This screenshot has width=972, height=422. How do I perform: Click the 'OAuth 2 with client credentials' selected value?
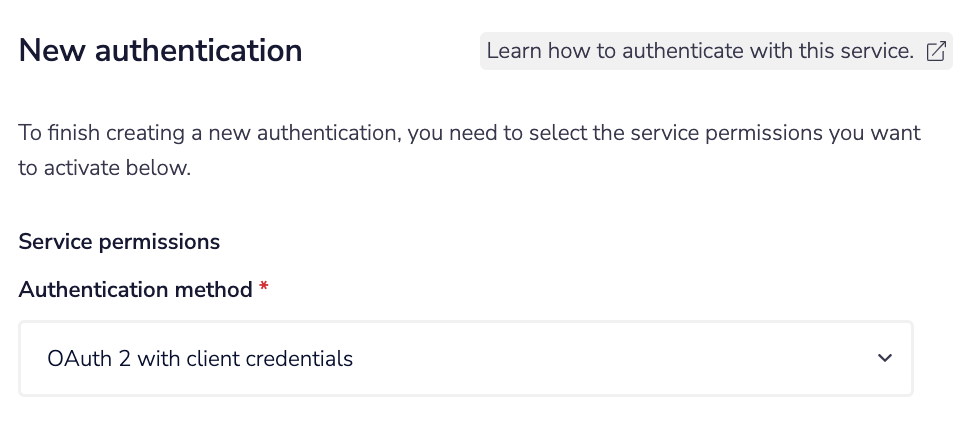pyautogui.click(x=200, y=358)
